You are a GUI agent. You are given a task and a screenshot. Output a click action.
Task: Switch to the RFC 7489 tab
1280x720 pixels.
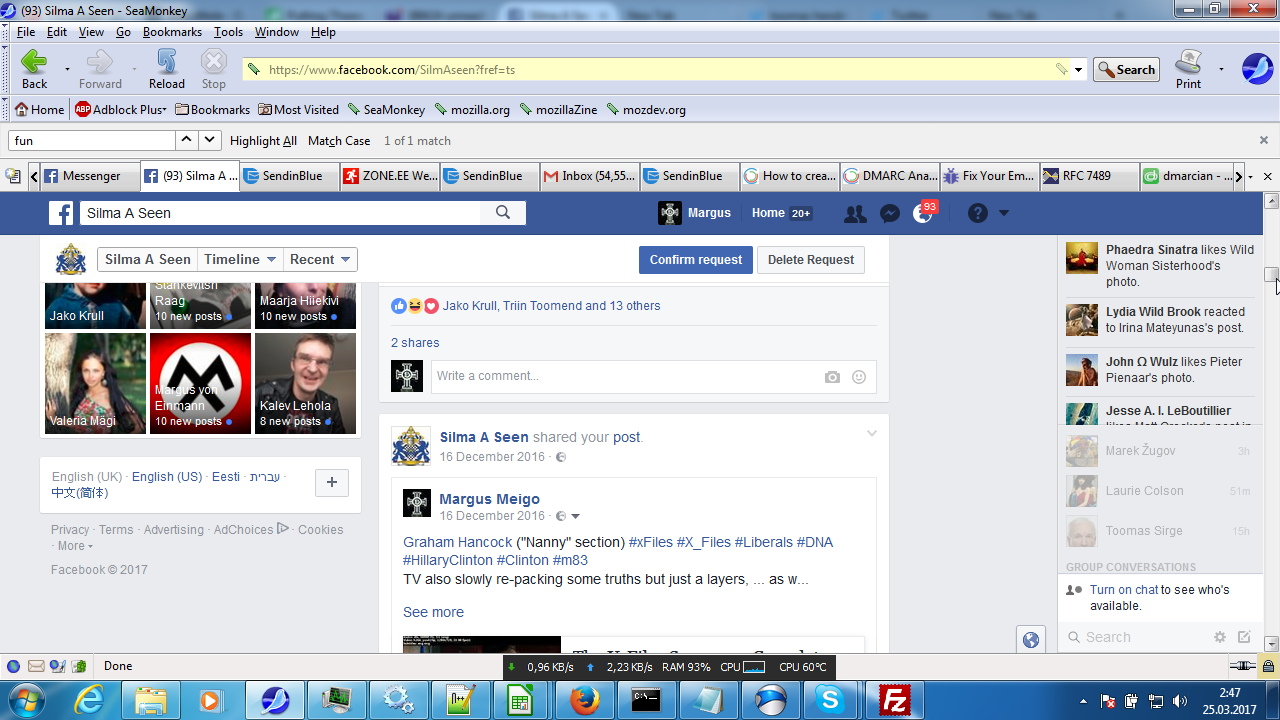click(x=1090, y=176)
